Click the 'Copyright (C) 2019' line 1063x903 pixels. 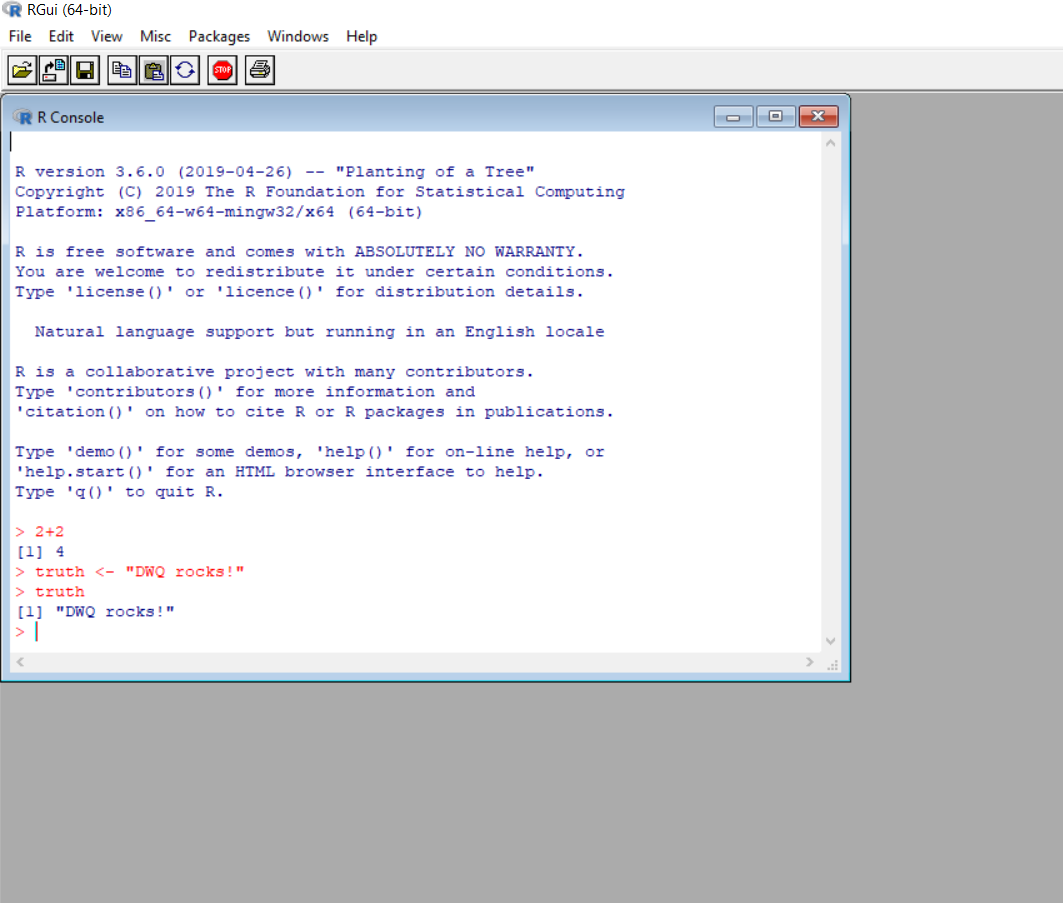click(x=320, y=192)
